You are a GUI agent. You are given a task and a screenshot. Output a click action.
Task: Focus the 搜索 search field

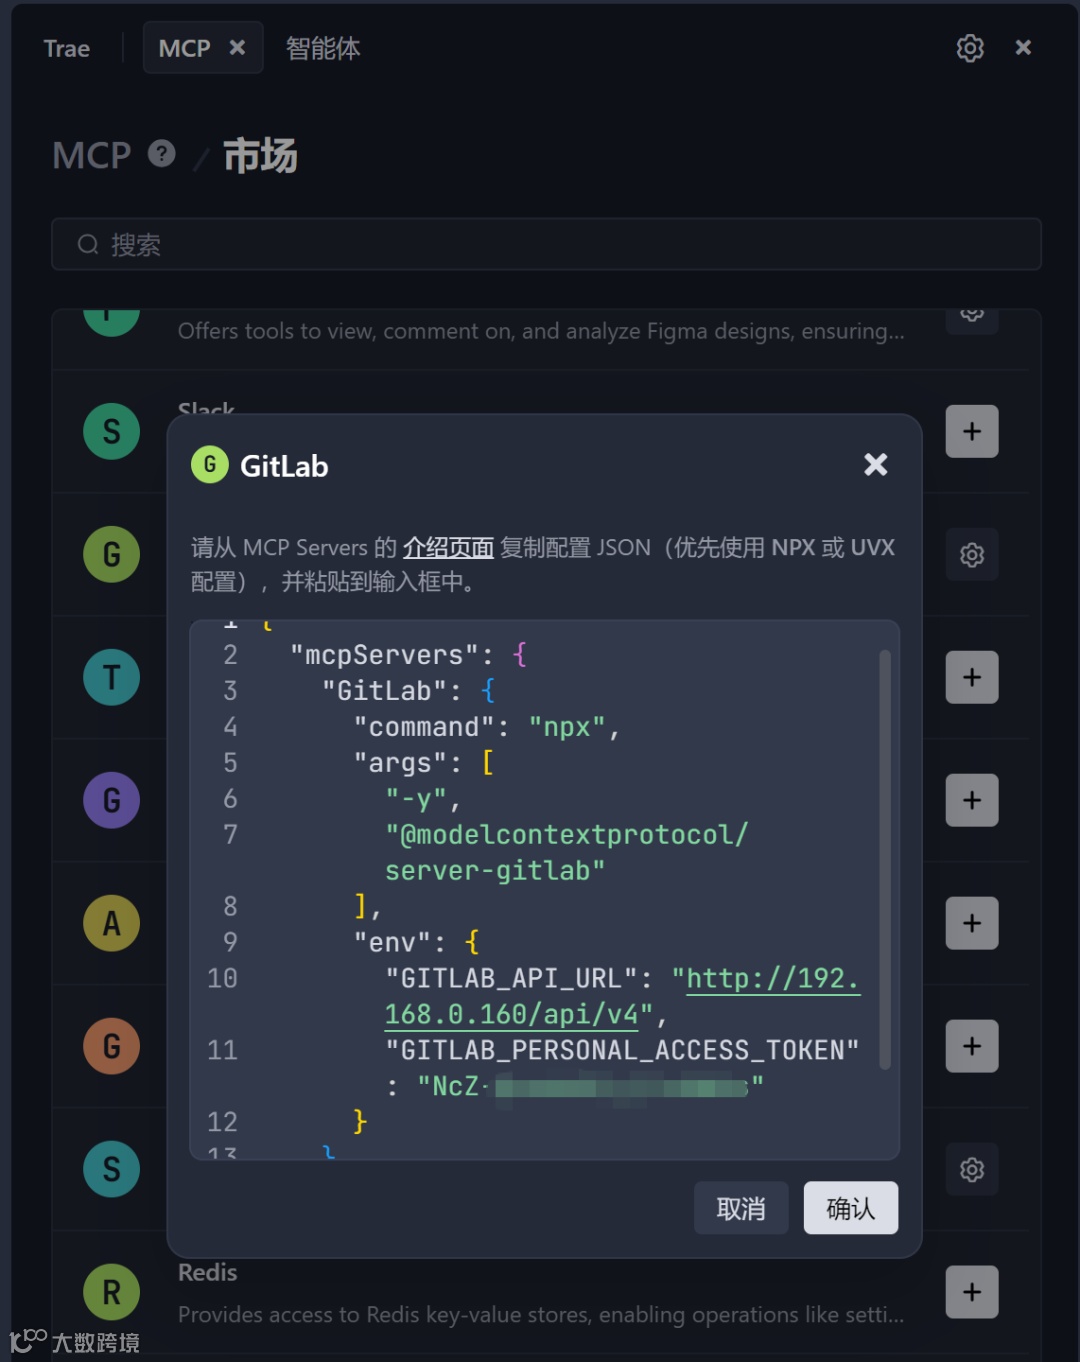pyautogui.click(x=546, y=244)
